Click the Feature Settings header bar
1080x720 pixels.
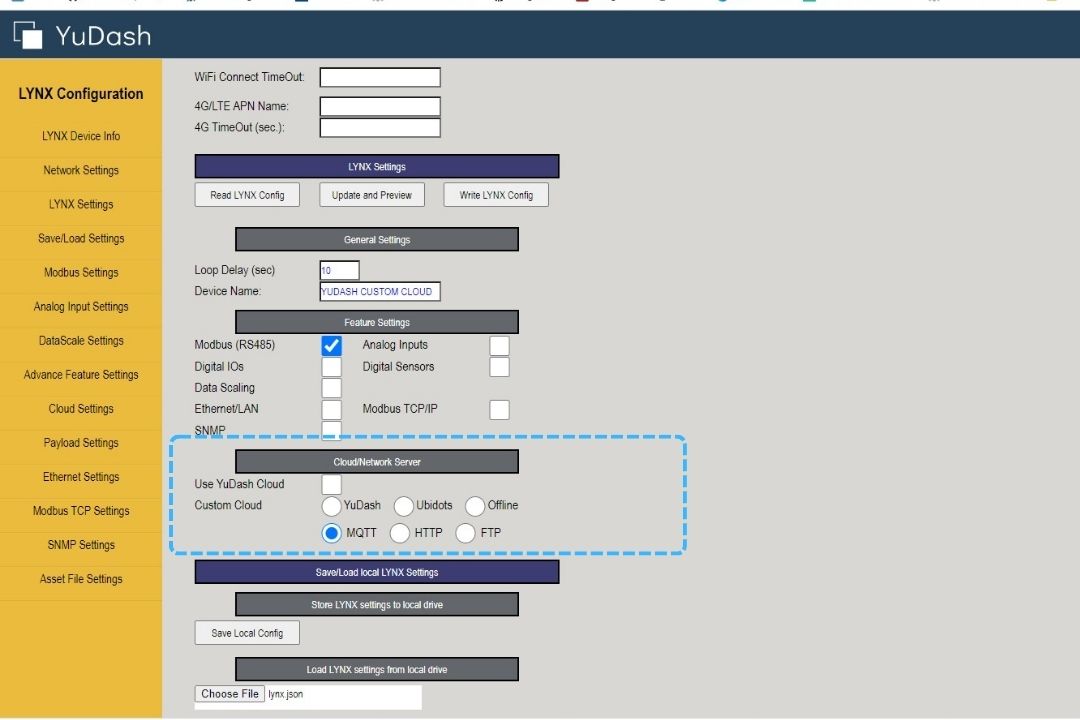377,322
